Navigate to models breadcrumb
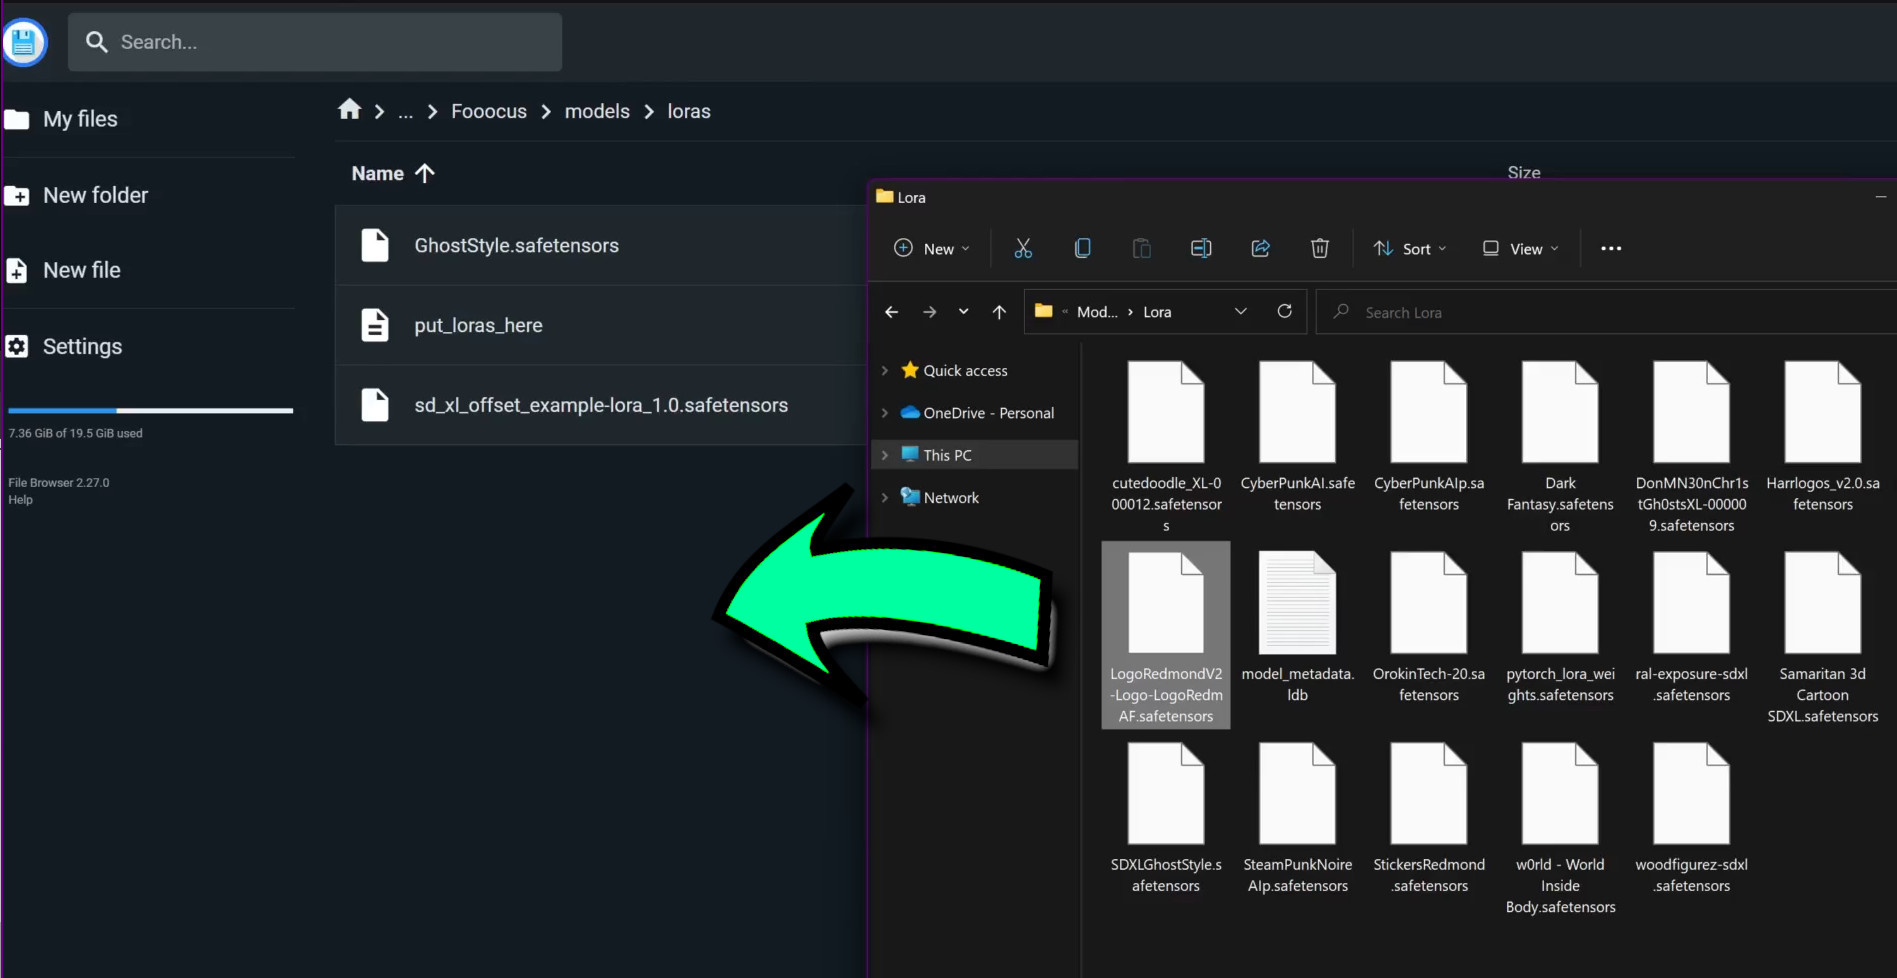This screenshot has height=978, width=1897. point(597,111)
